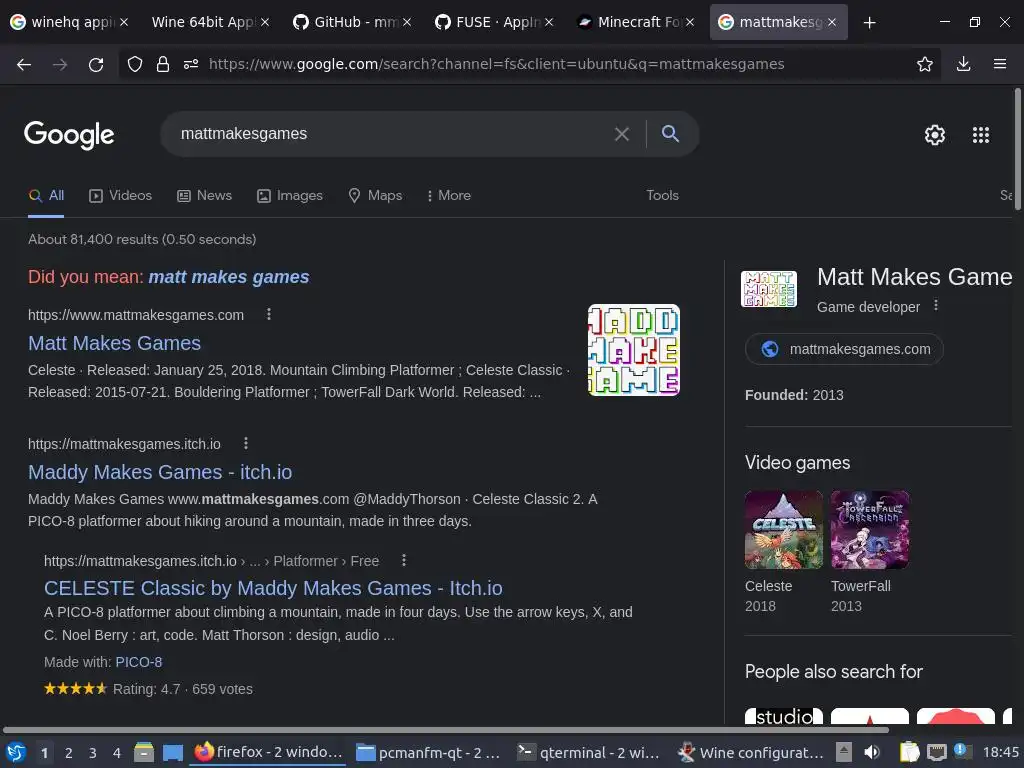
Task: Open the shield tracking protection icon
Action: [135, 64]
